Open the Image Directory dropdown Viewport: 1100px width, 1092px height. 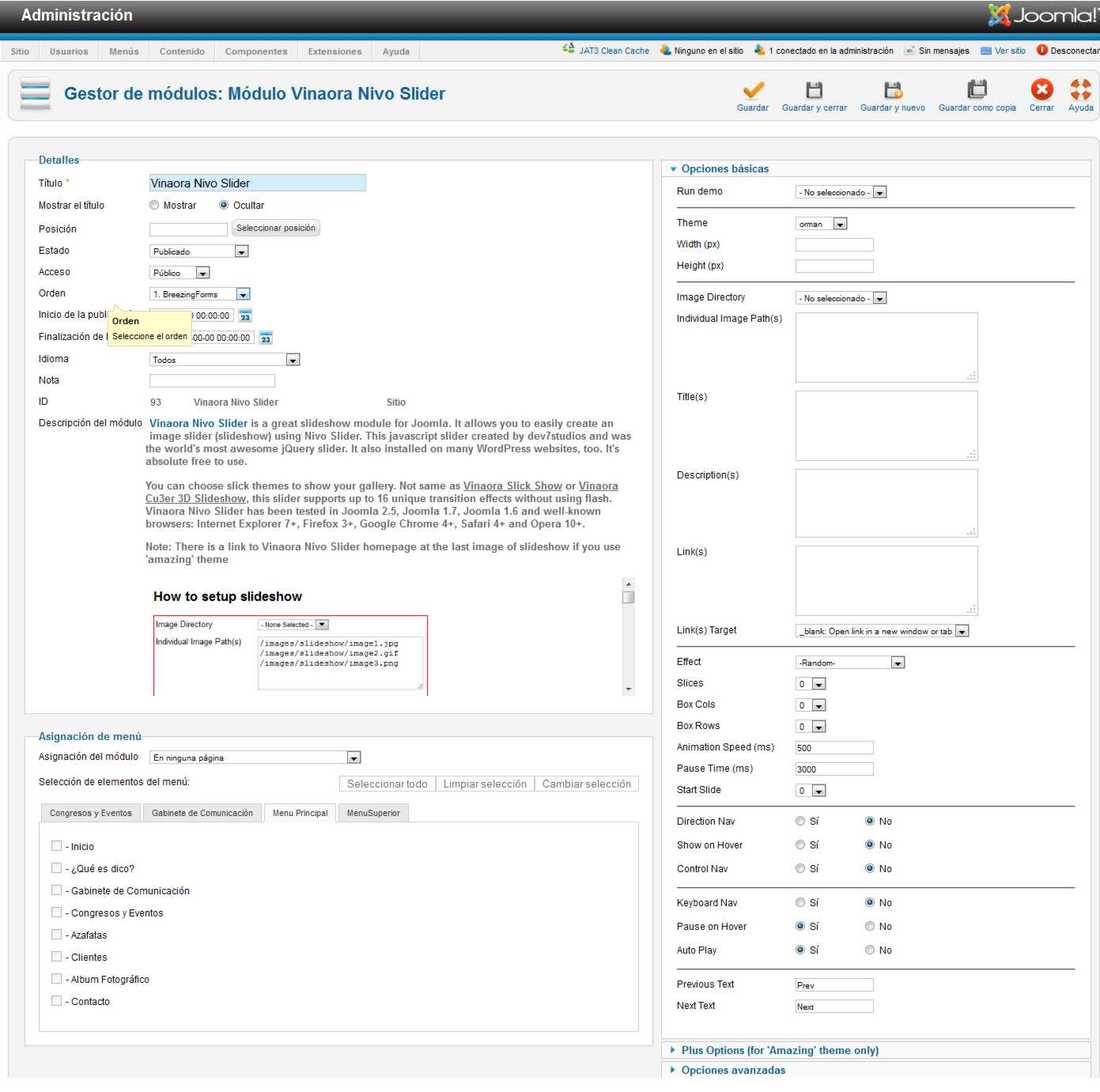pyautogui.click(x=841, y=299)
